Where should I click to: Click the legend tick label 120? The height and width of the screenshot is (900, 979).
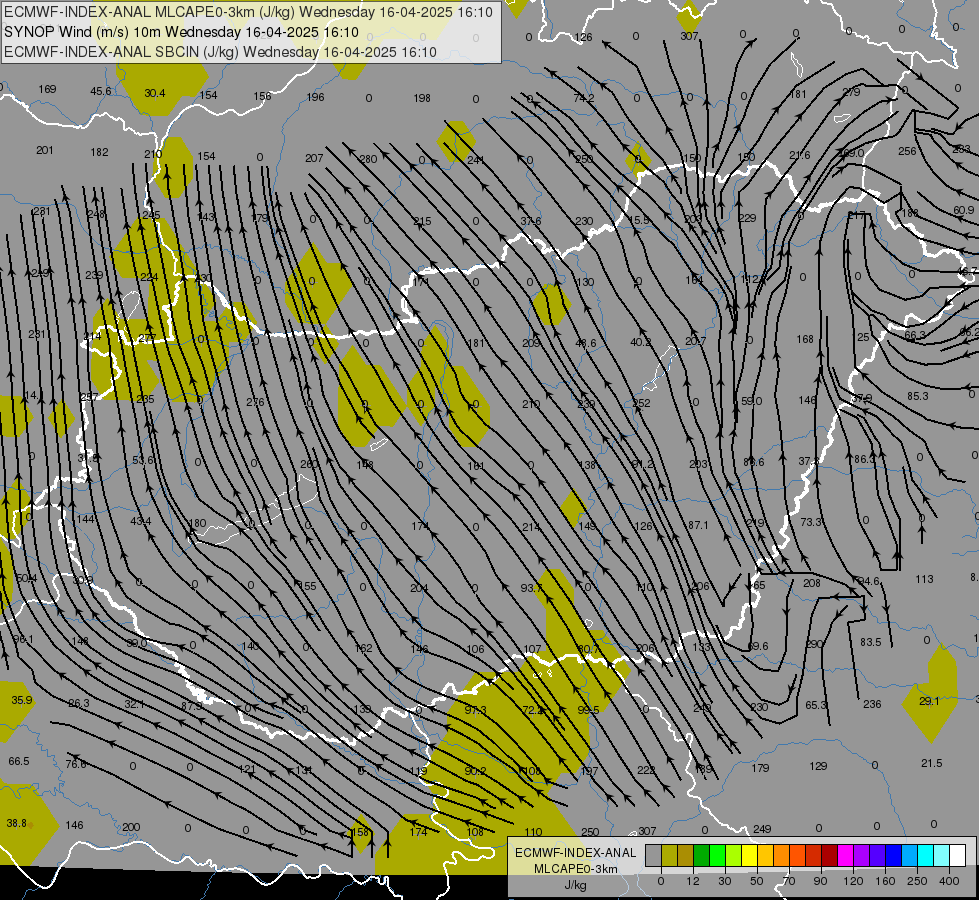(854, 881)
